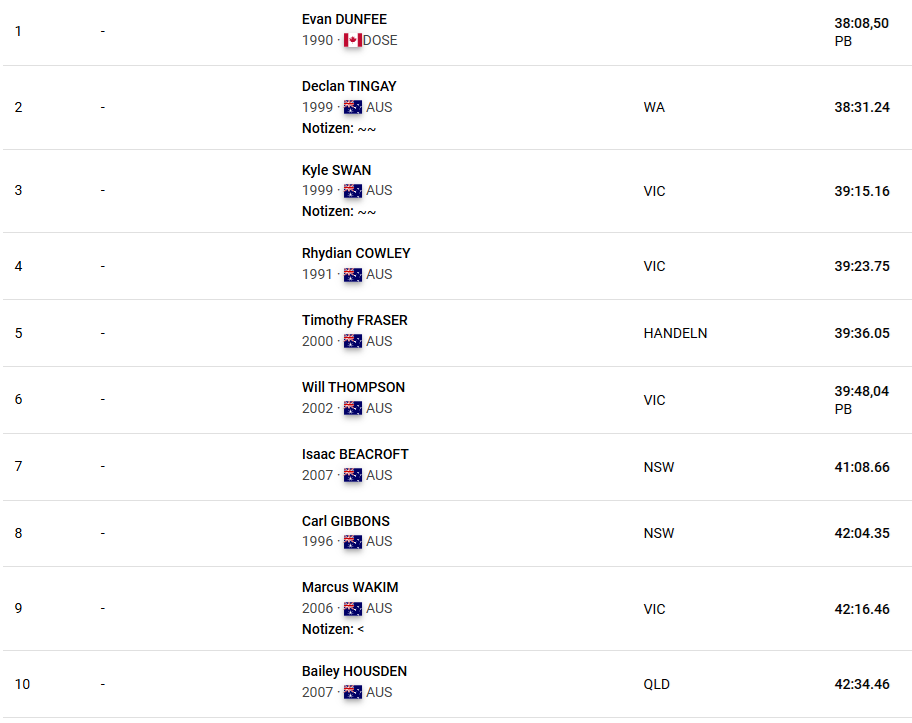912x723 pixels.
Task: Click the Australian flag for Rhydian COWLEY
Action: (x=352, y=275)
